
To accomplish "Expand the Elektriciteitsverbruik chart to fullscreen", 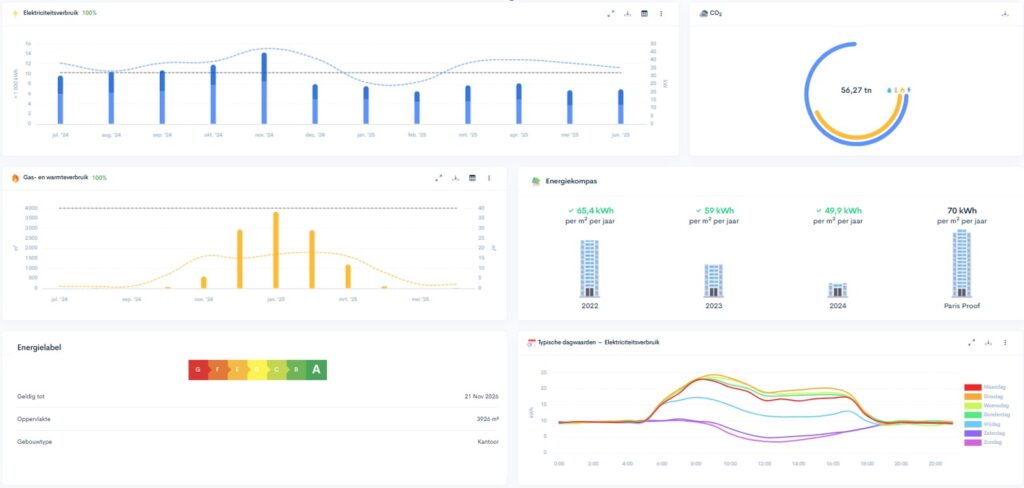I will point(610,14).
